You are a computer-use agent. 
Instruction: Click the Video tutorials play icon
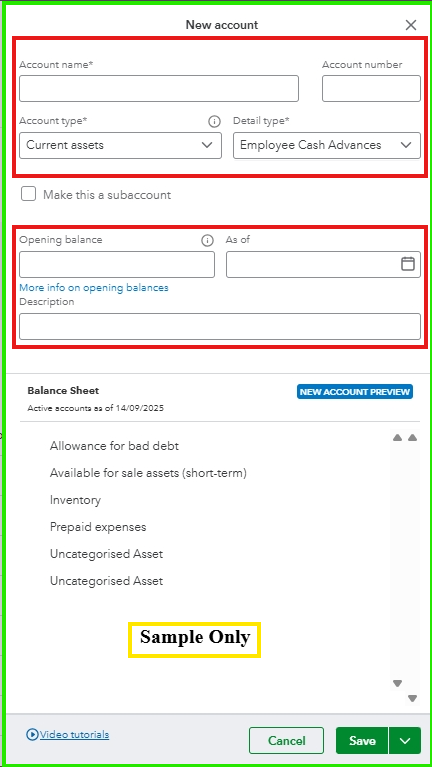tap(32, 734)
